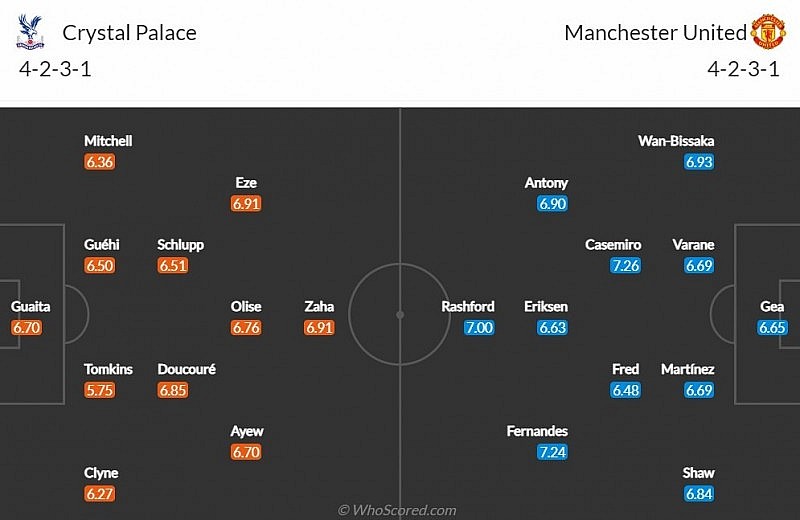Click the player name Wan-Bissaka
Viewport: 800px width, 520px height.
[x=676, y=141]
